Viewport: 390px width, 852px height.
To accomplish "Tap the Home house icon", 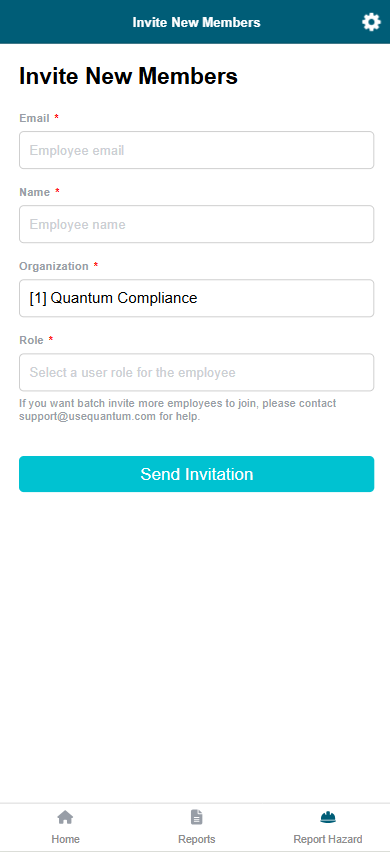I will 65,817.
